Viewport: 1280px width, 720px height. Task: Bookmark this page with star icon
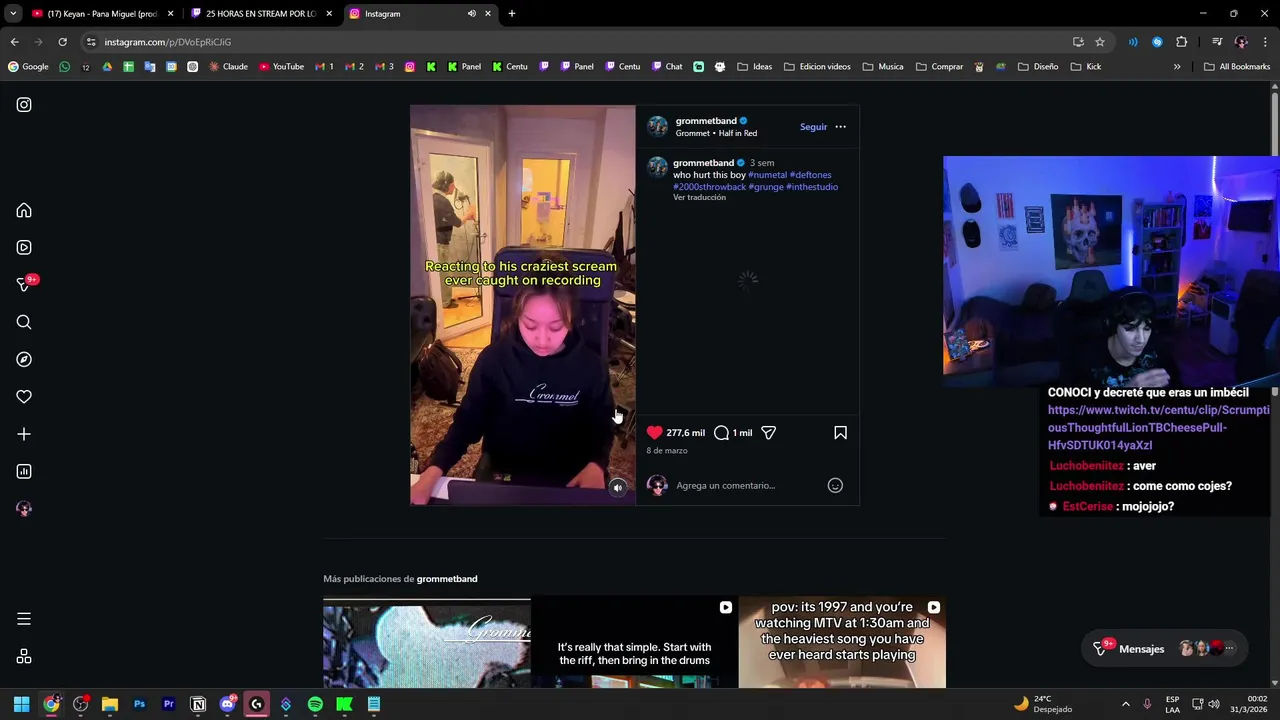tap(1100, 42)
